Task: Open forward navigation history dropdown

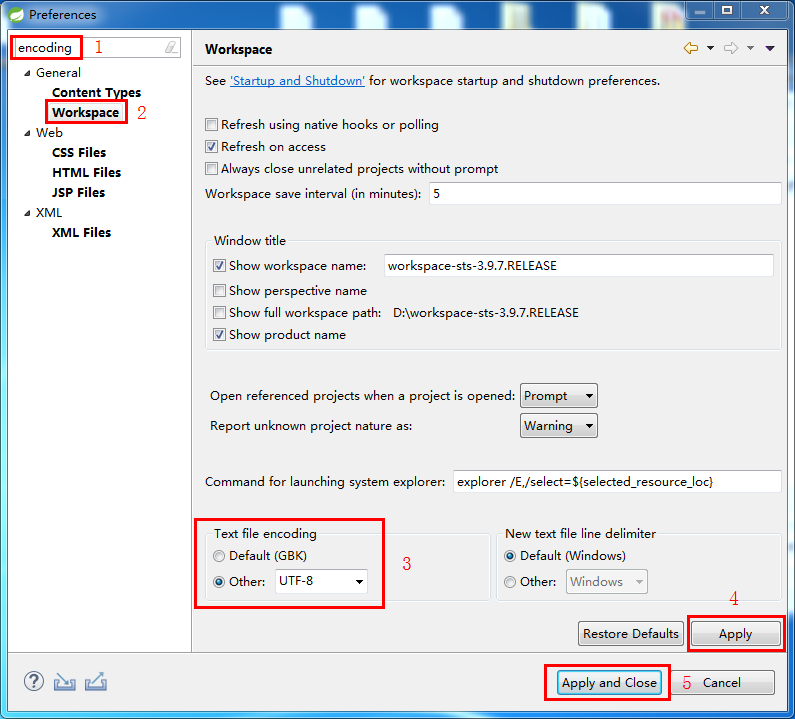Action: [x=750, y=49]
